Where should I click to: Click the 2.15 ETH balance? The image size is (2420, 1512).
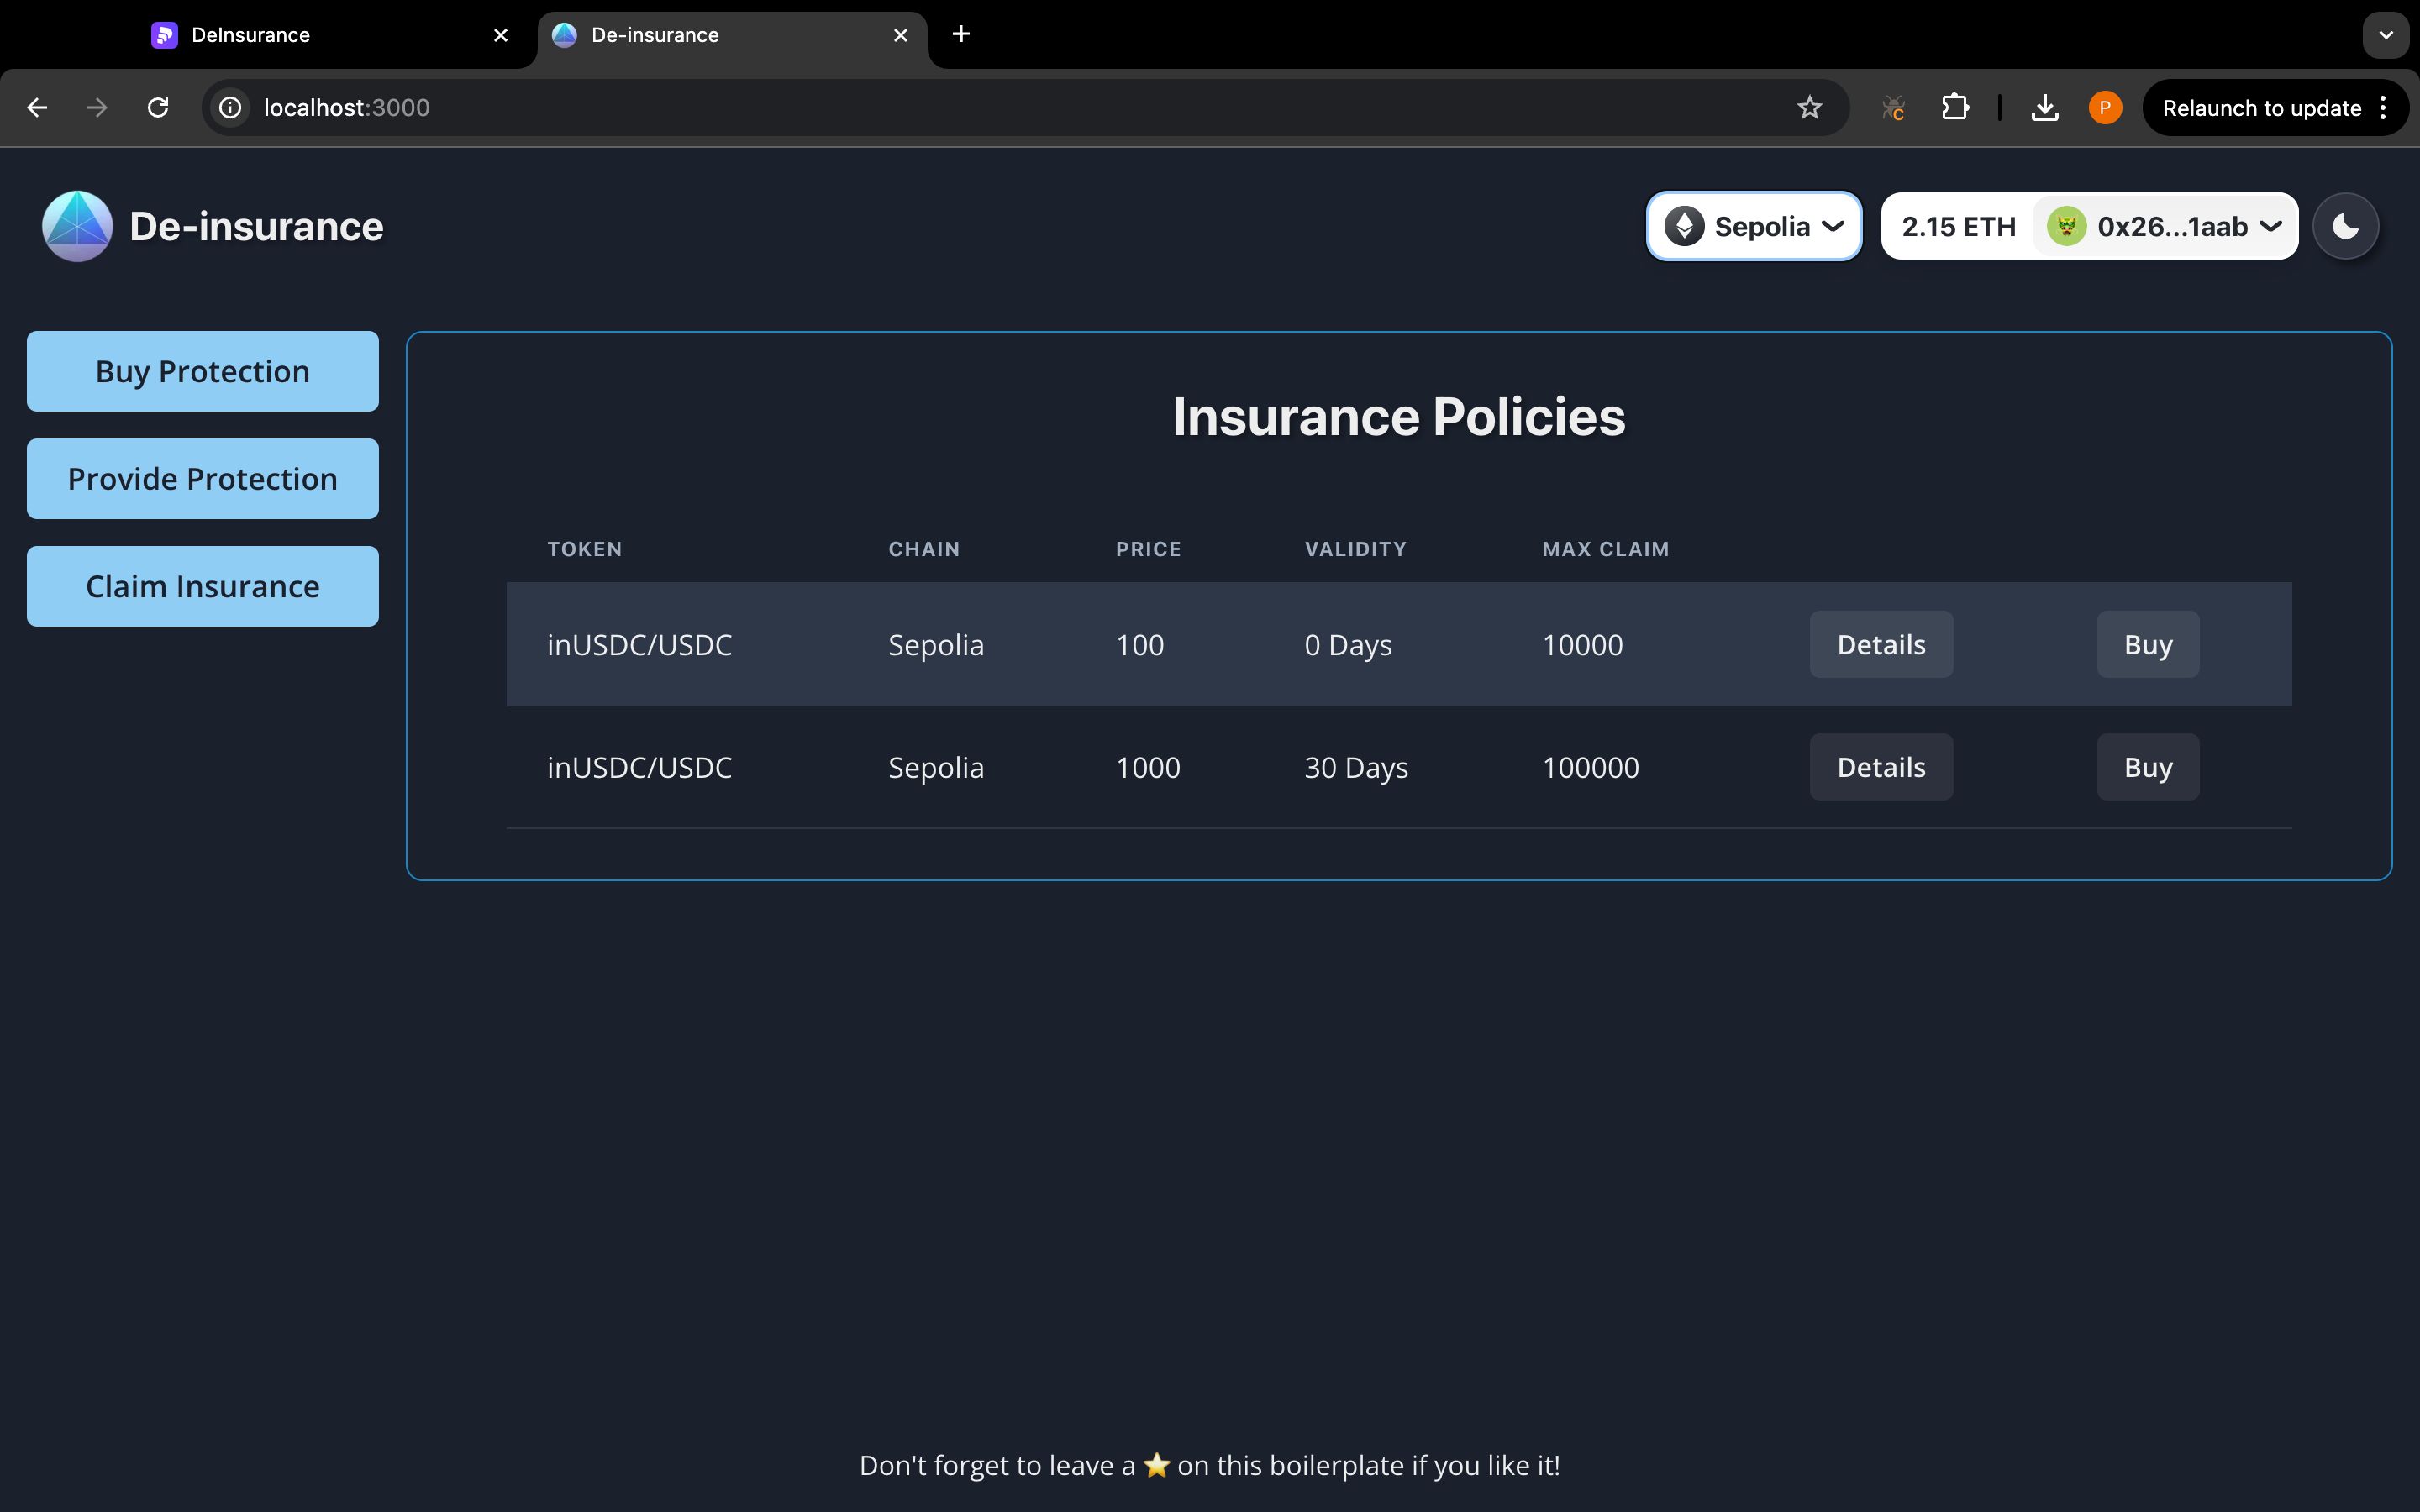1958,227
